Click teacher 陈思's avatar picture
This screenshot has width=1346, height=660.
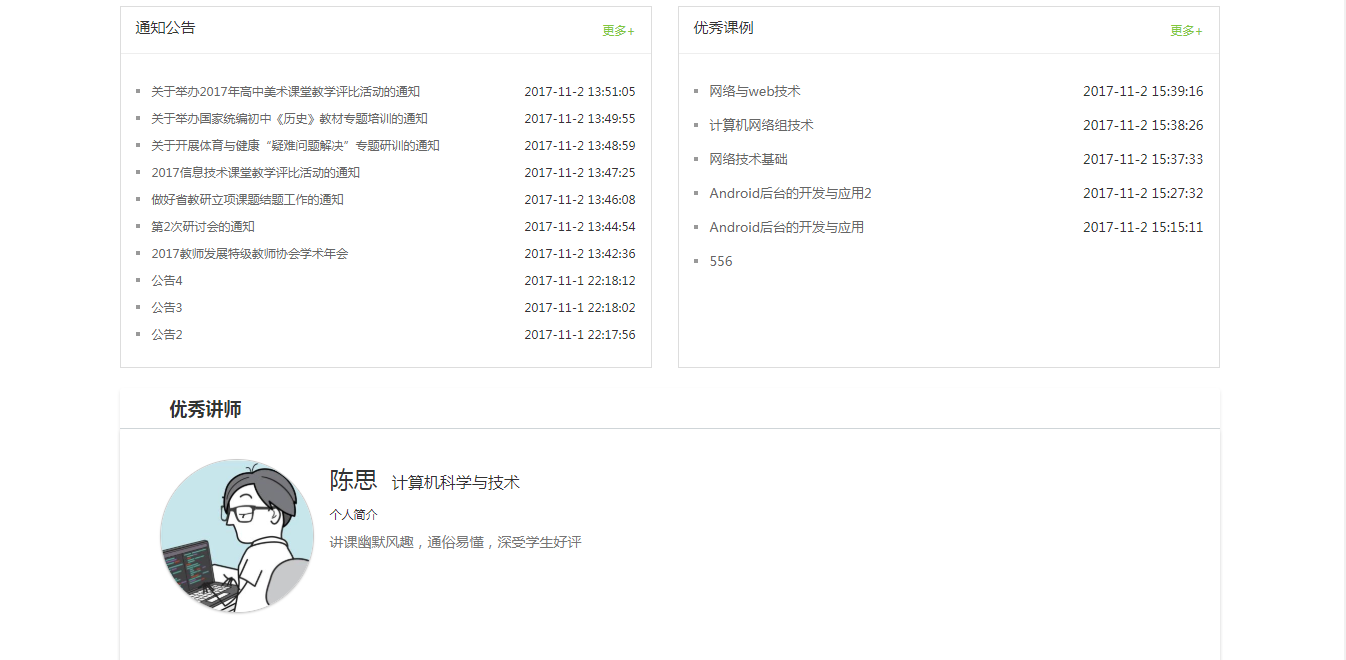(237, 536)
